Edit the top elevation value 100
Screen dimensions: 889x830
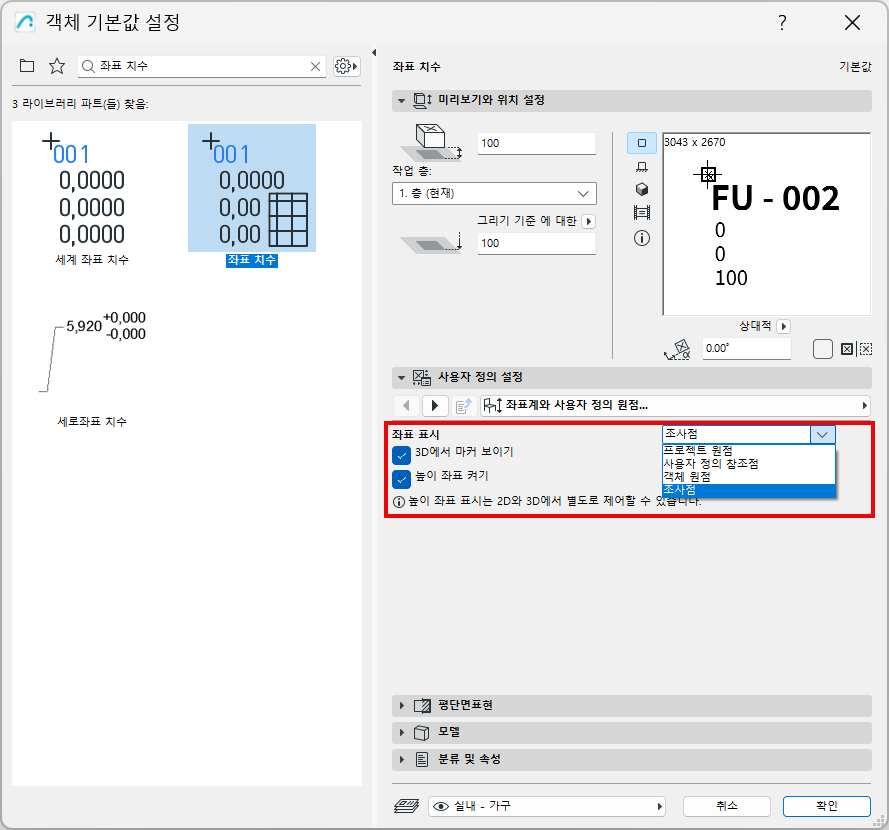(536, 143)
